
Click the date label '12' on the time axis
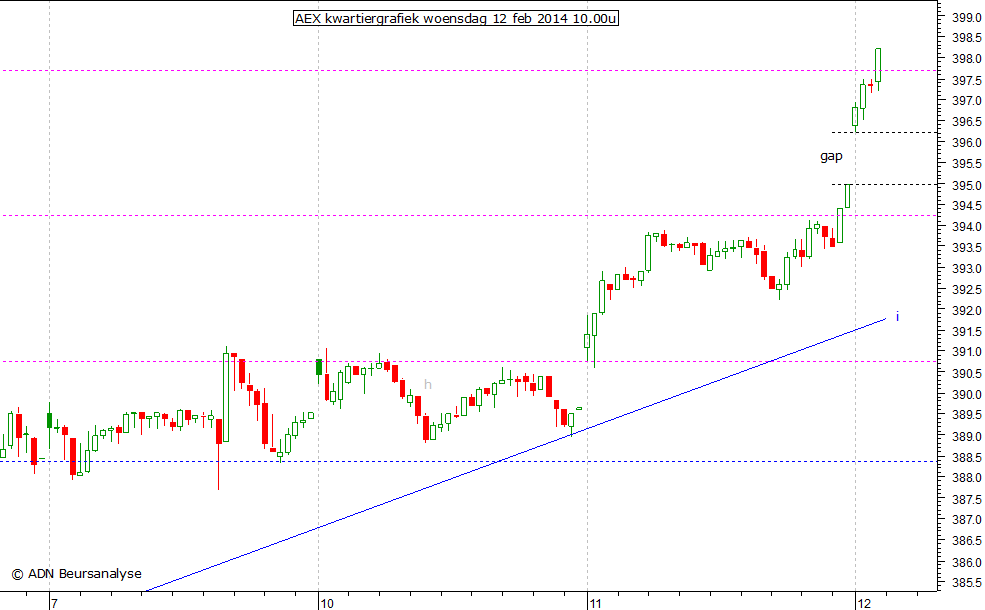(864, 604)
